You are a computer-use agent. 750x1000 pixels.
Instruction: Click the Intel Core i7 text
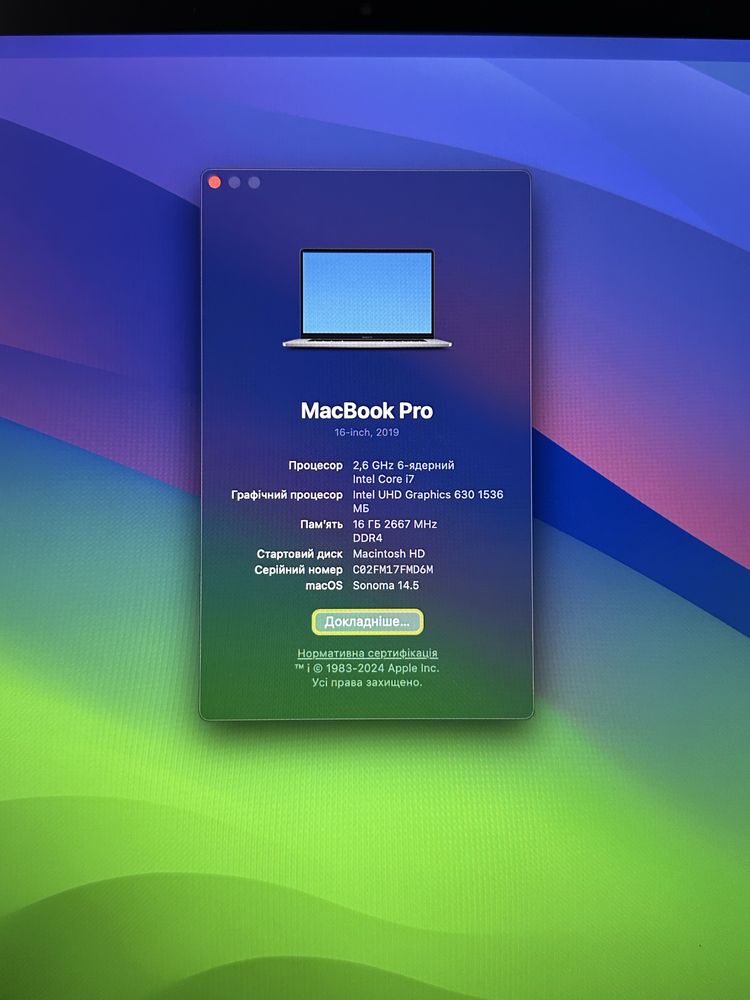coord(384,479)
